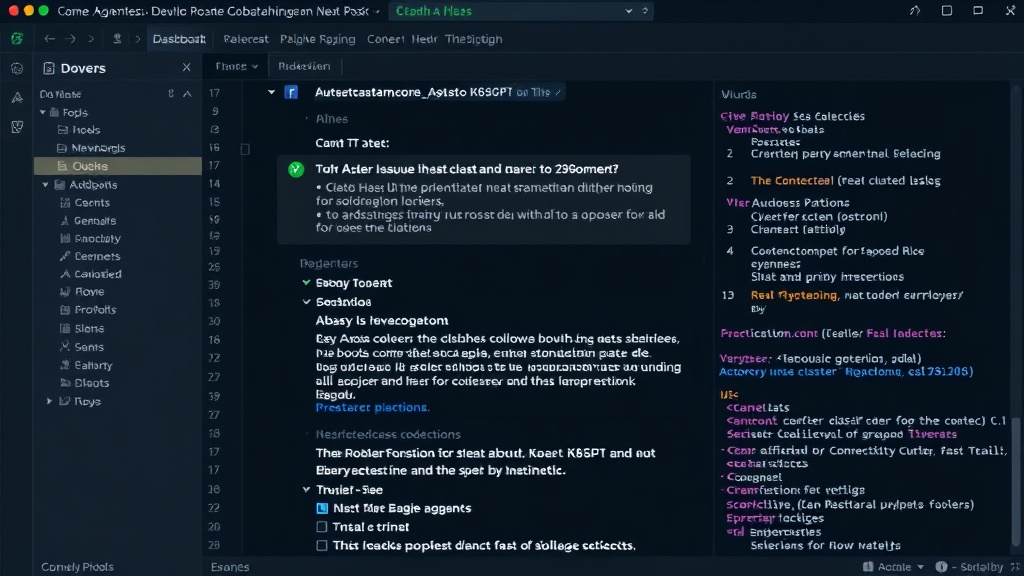Check the This leacks poplest checkbox
Viewport: 1024px width, 576px height.
point(322,545)
